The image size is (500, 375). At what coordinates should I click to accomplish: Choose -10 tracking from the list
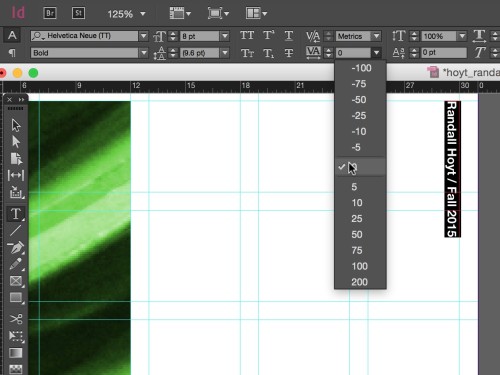click(x=360, y=131)
